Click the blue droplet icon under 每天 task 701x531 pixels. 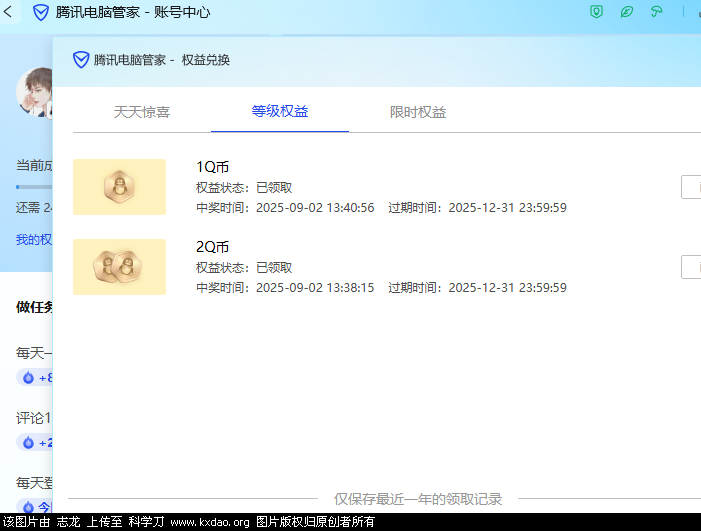[28, 378]
